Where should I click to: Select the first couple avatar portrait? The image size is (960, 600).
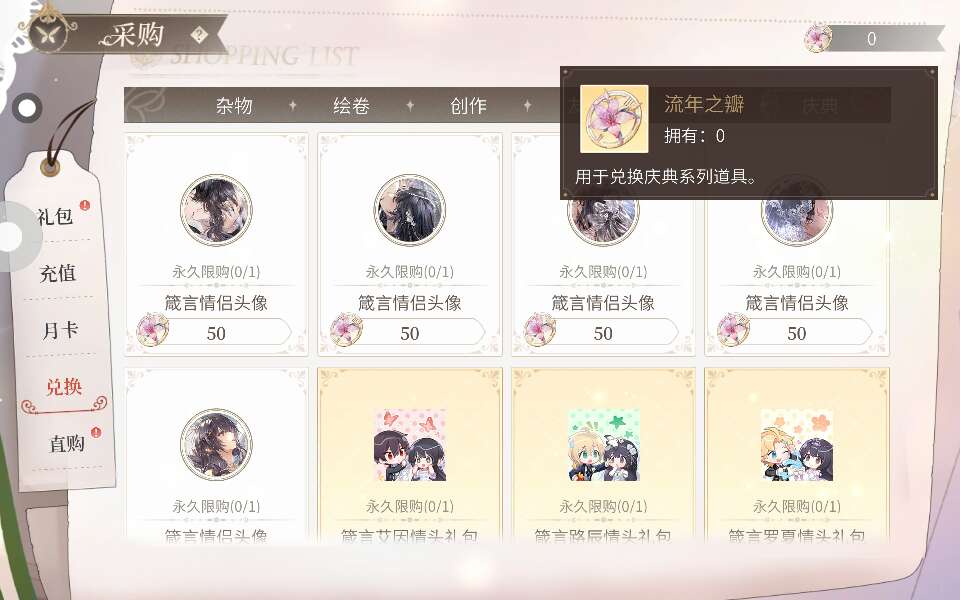[x=216, y=210]
